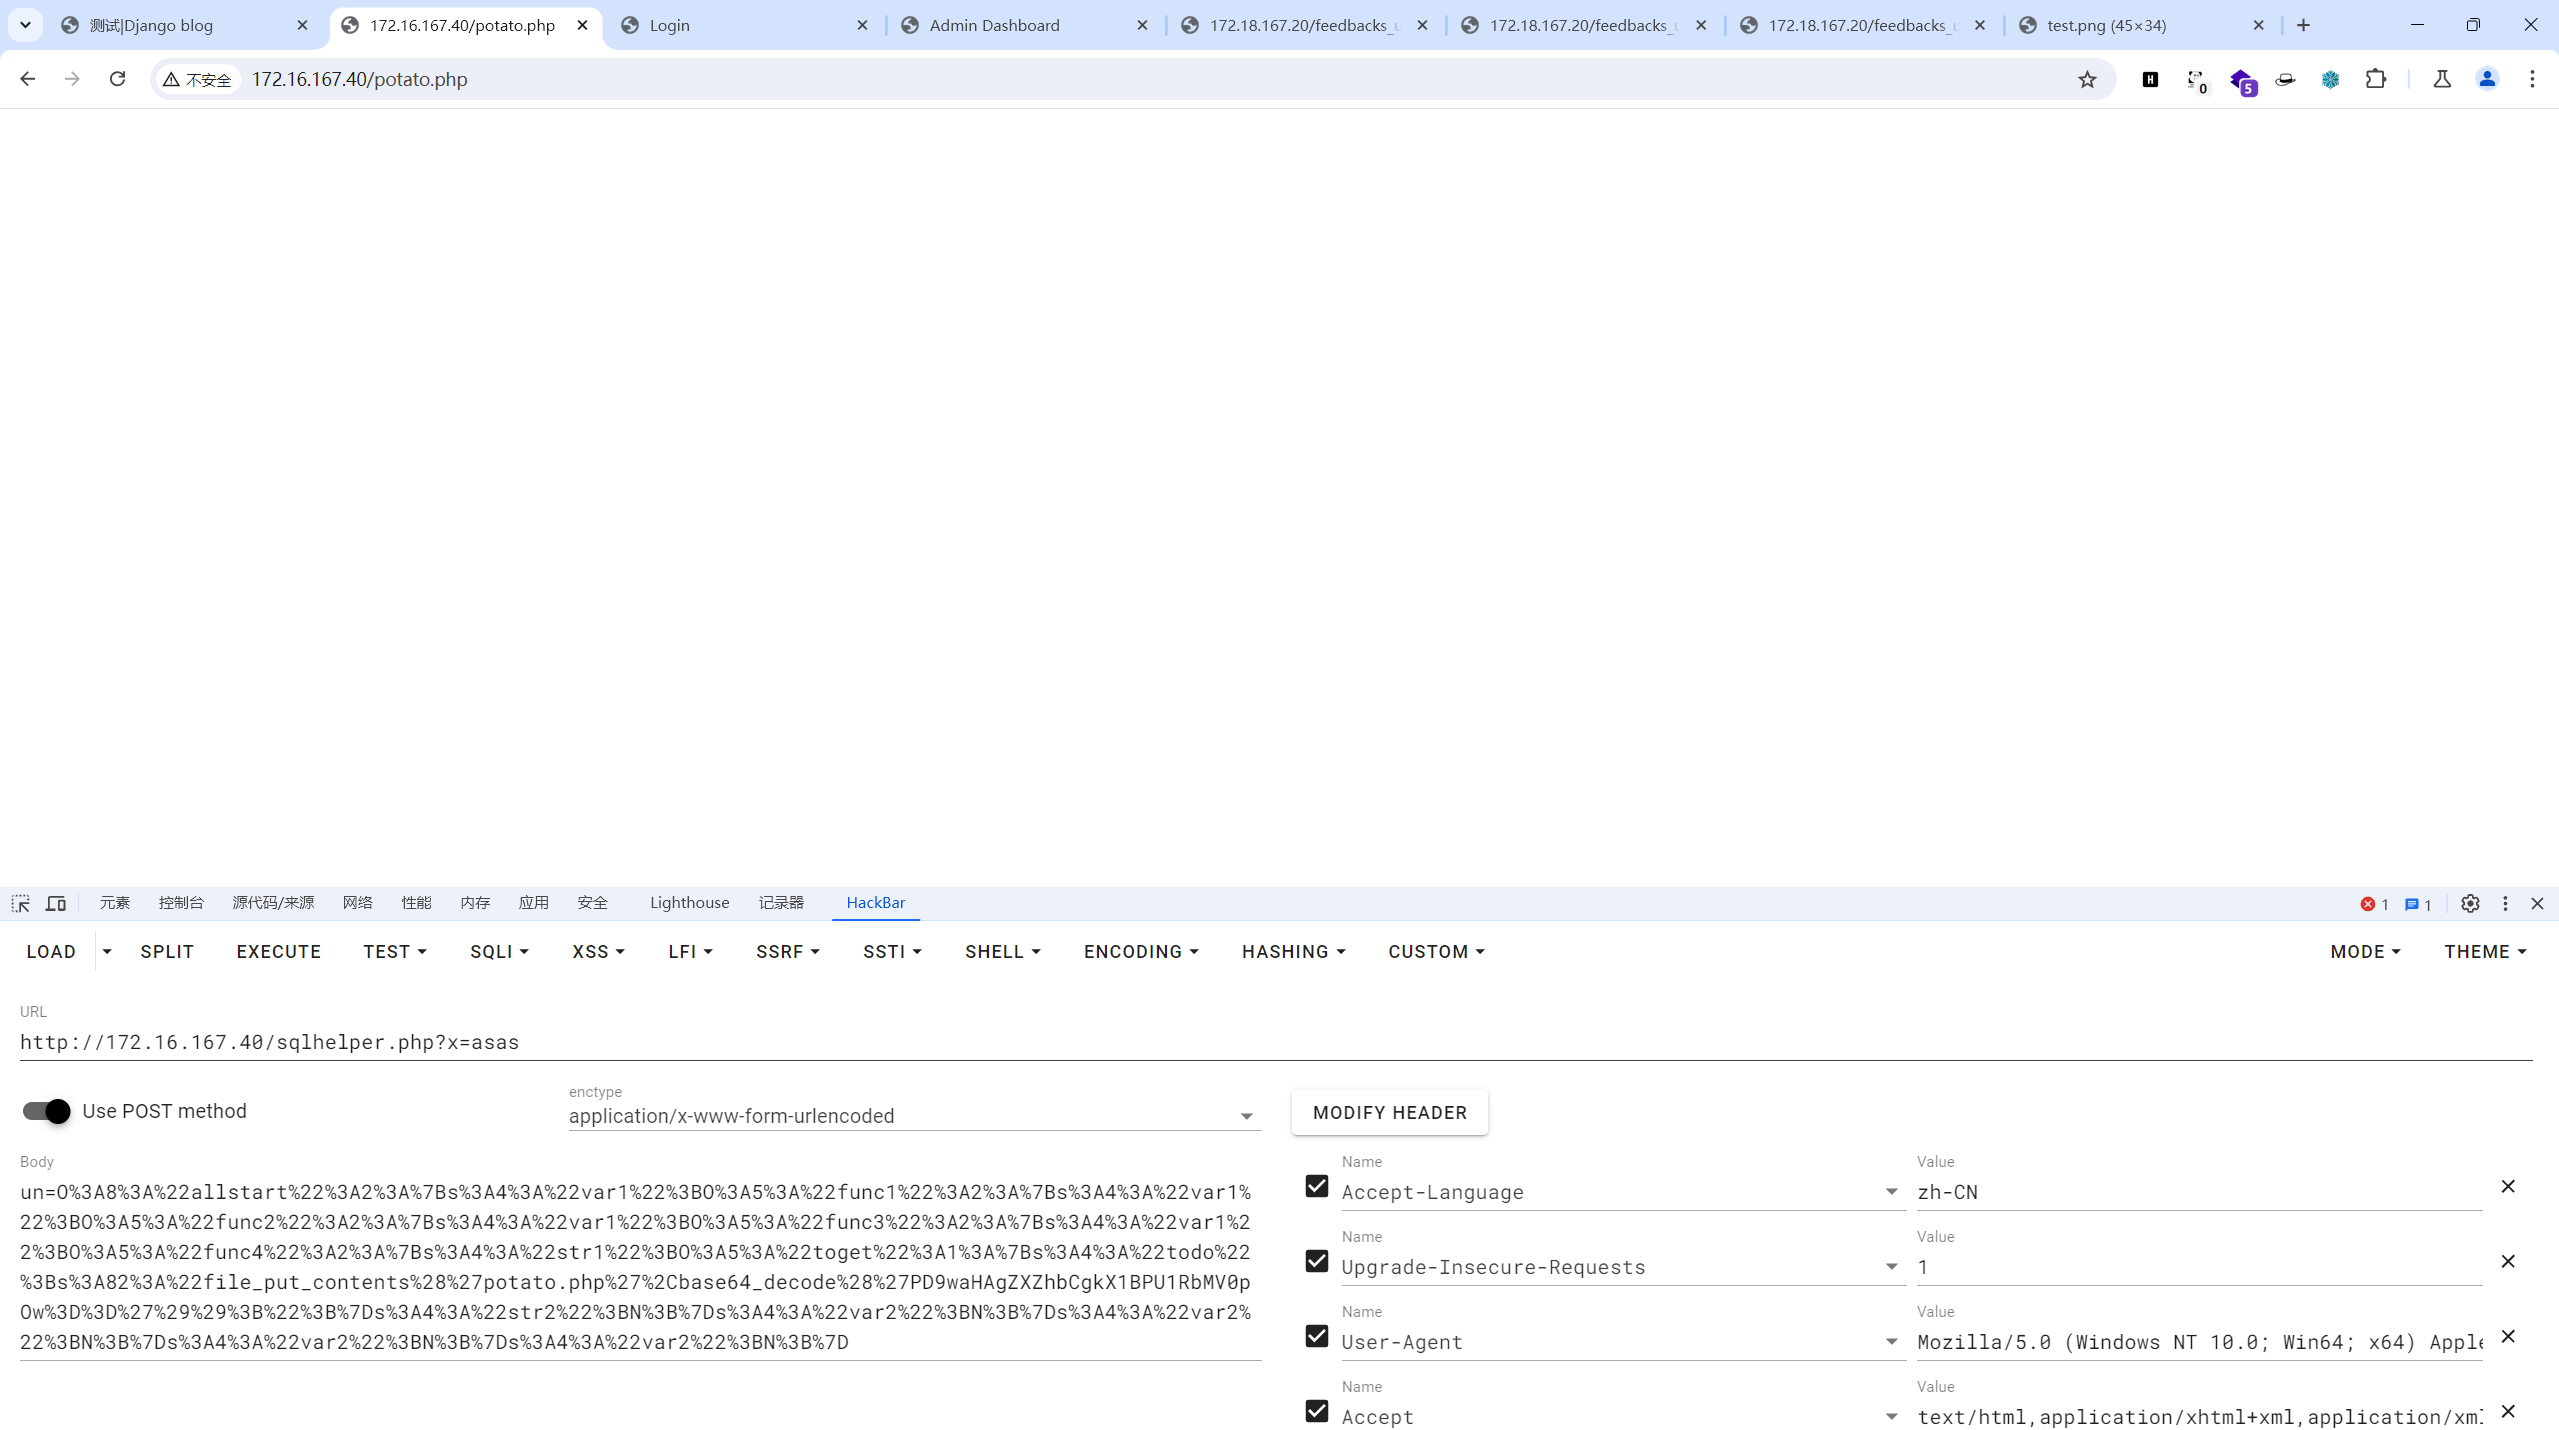Uncheck the User-Agent header checkbox
2559x1430 pixels.
coord(1317,1336)
